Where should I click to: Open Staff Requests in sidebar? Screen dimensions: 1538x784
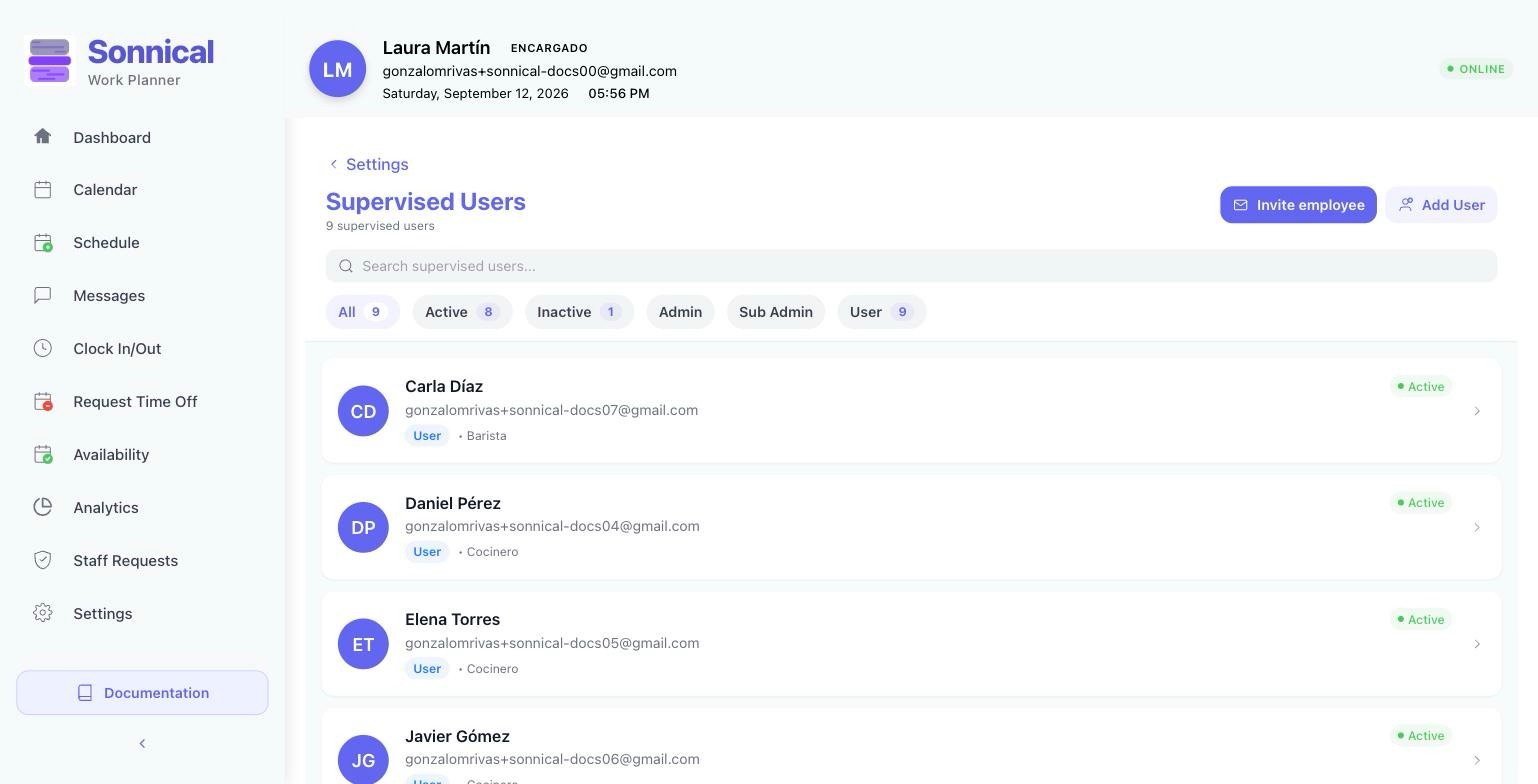tap(125, 560)
